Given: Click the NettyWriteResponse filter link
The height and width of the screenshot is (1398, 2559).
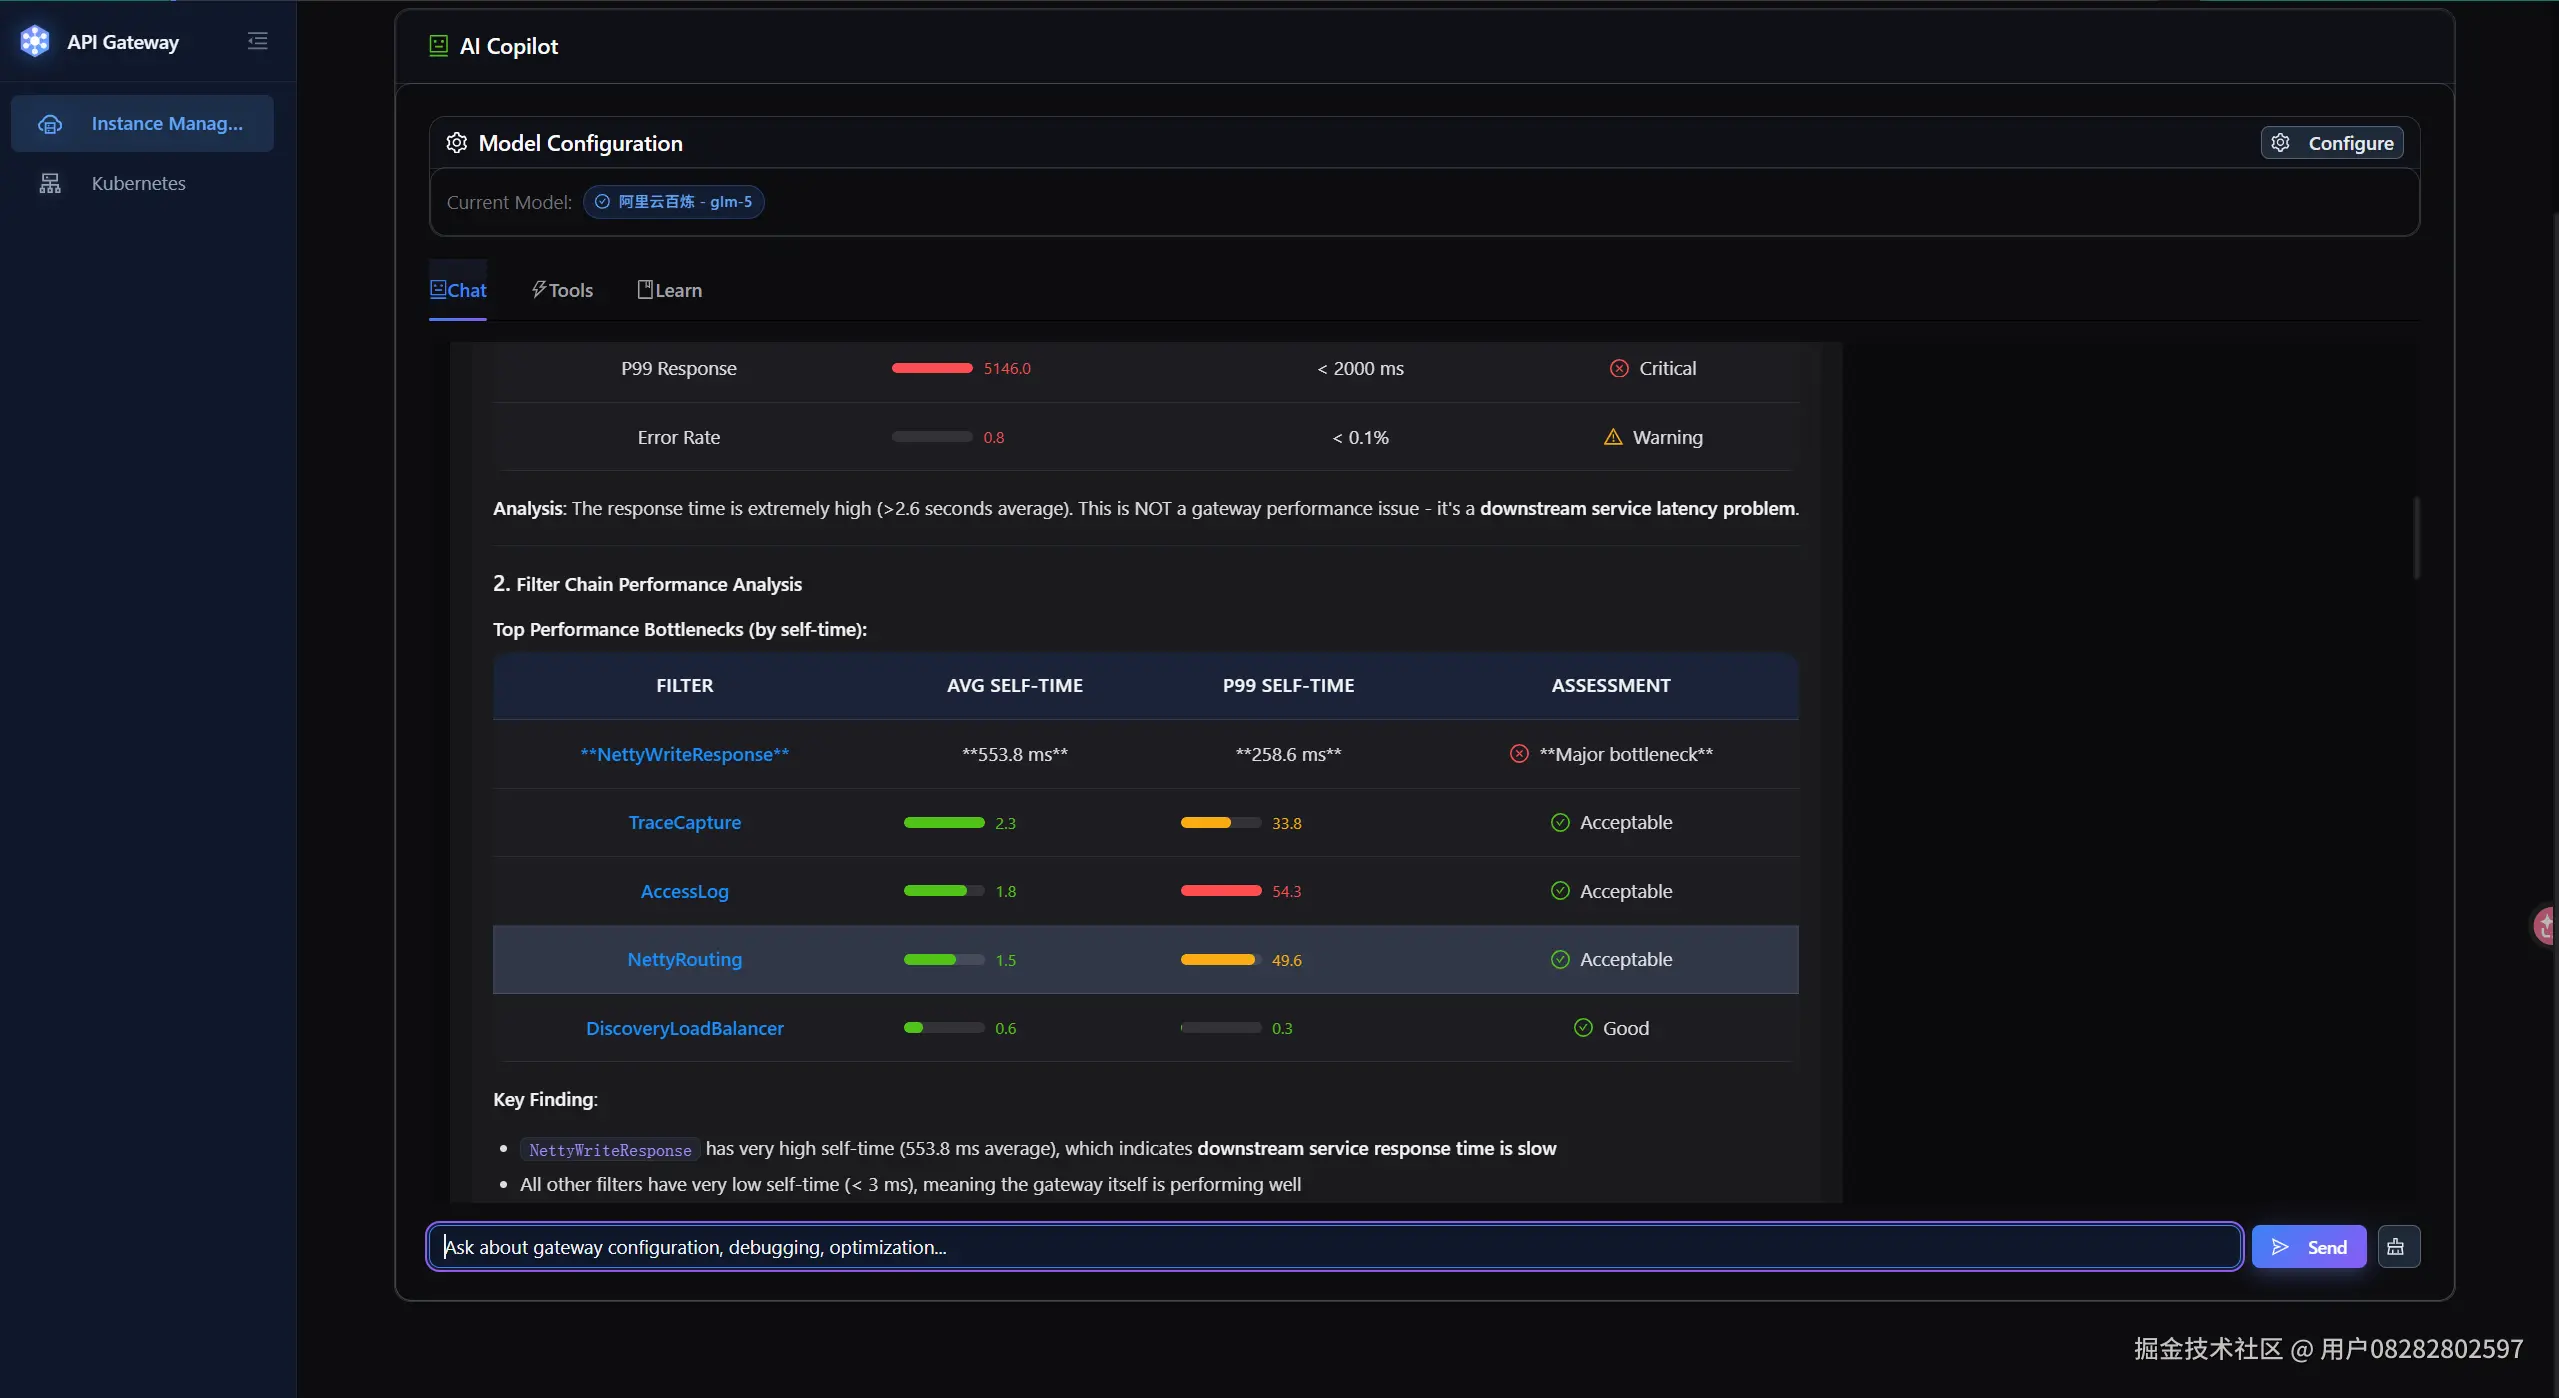Looking at the screenshot, I should 685,755.
